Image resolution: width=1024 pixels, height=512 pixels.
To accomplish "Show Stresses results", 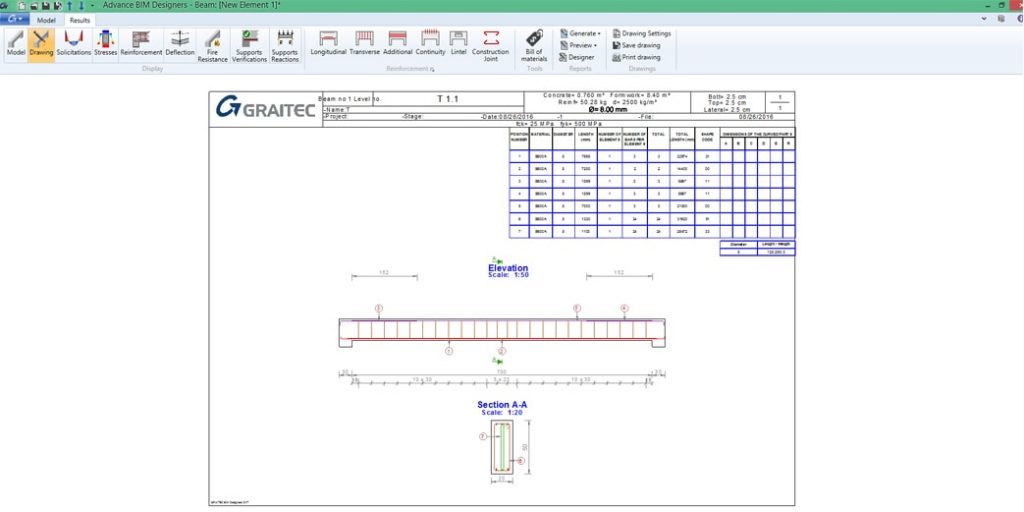I will (x=105, y=45).
